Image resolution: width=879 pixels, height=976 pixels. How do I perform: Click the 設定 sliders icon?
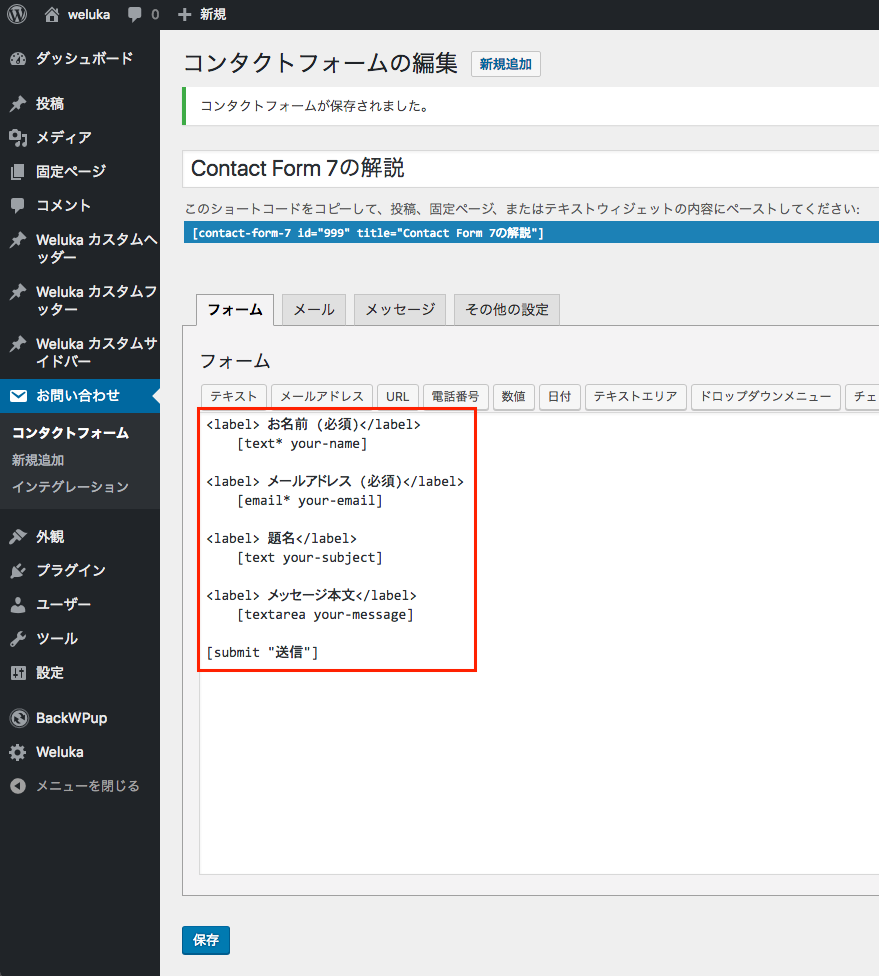tap(18, 673)
